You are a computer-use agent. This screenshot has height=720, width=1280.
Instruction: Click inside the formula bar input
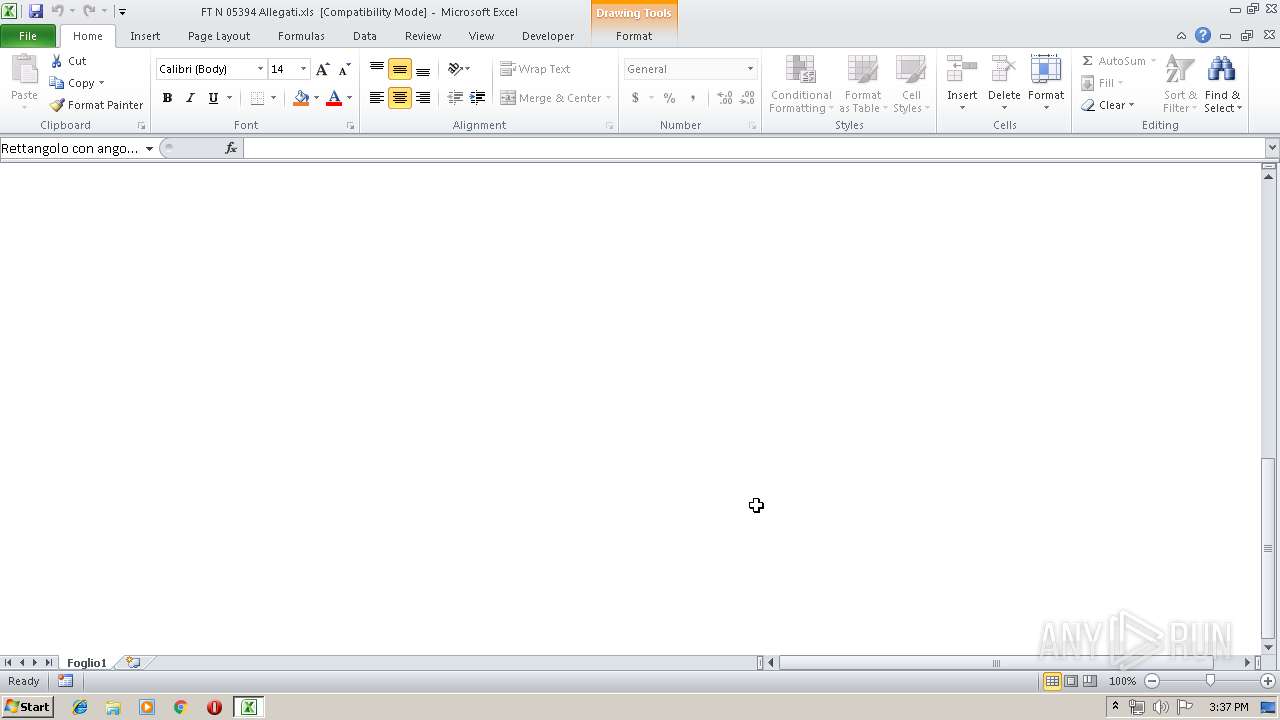point(754,148)
